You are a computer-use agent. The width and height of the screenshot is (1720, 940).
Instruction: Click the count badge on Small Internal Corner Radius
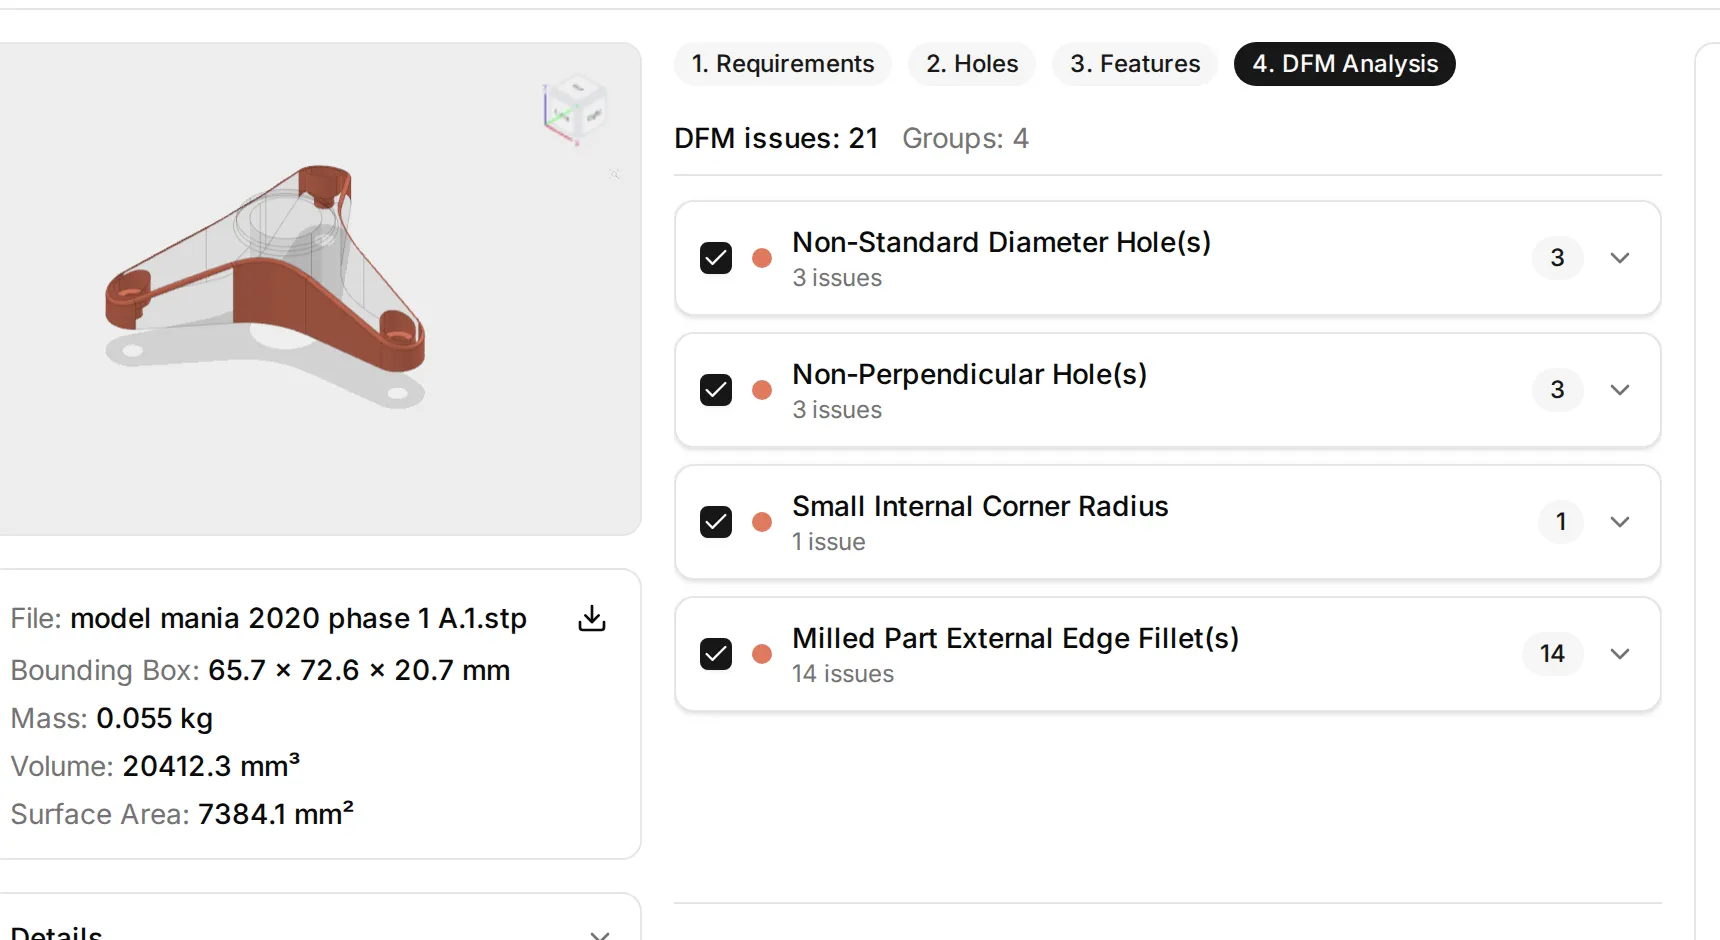pyautogui.click(x=1560, y=522)
